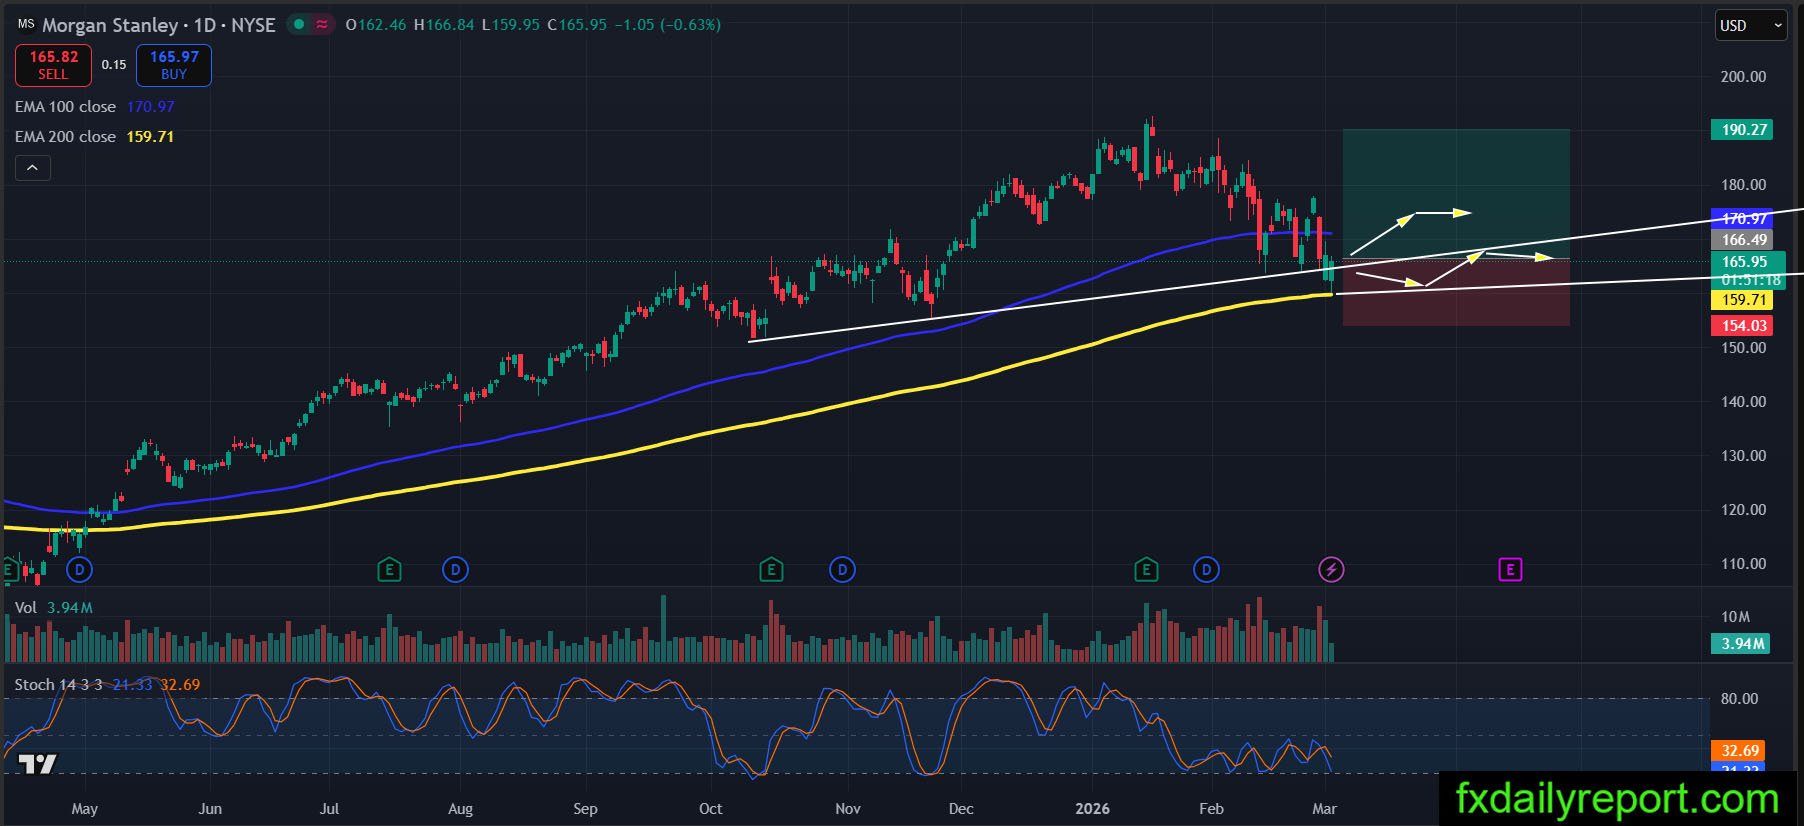The width and height of the screenshot is (1804, 826).
Task: Click the 140.00 price axis level
Action: [x=1743, y=401]
